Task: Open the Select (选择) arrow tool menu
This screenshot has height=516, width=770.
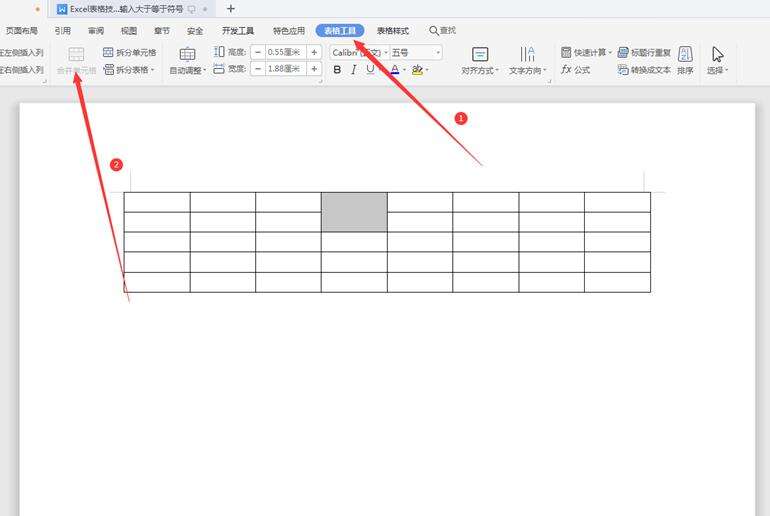Action: [717, 61]
